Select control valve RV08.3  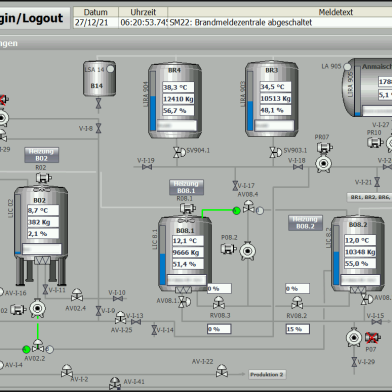coord(219,303)
